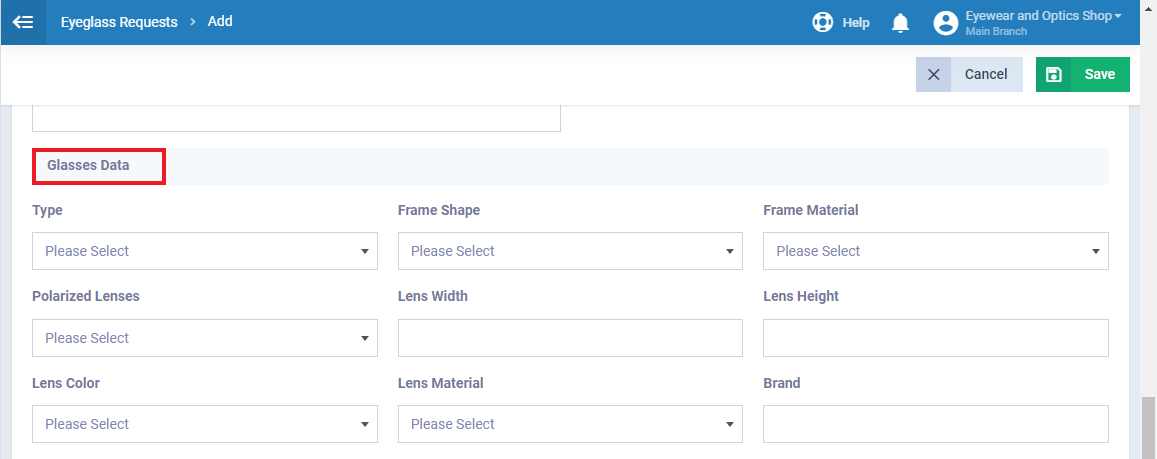Click the Cancel button
The image size is (1157, 459).
tap(970, 75)
